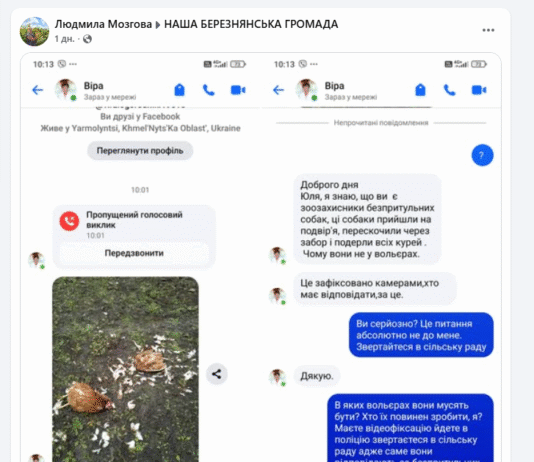Share the dead chickens photo
Viewport: 534px width, 462px height.
(x=217, y=374)
